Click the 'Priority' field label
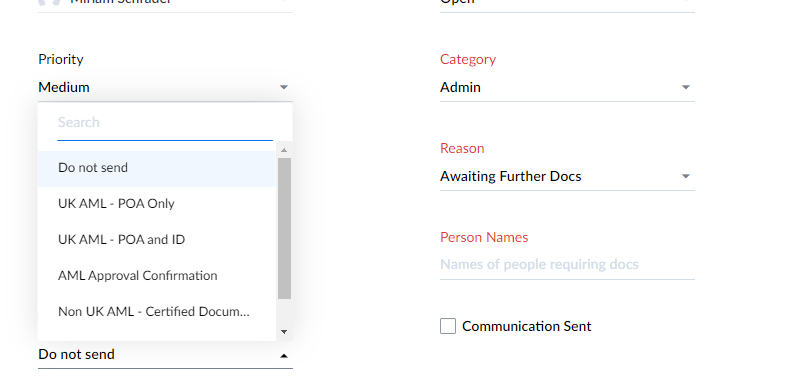Viewport: 804px width, 391px height. click(x=61, y=59)
